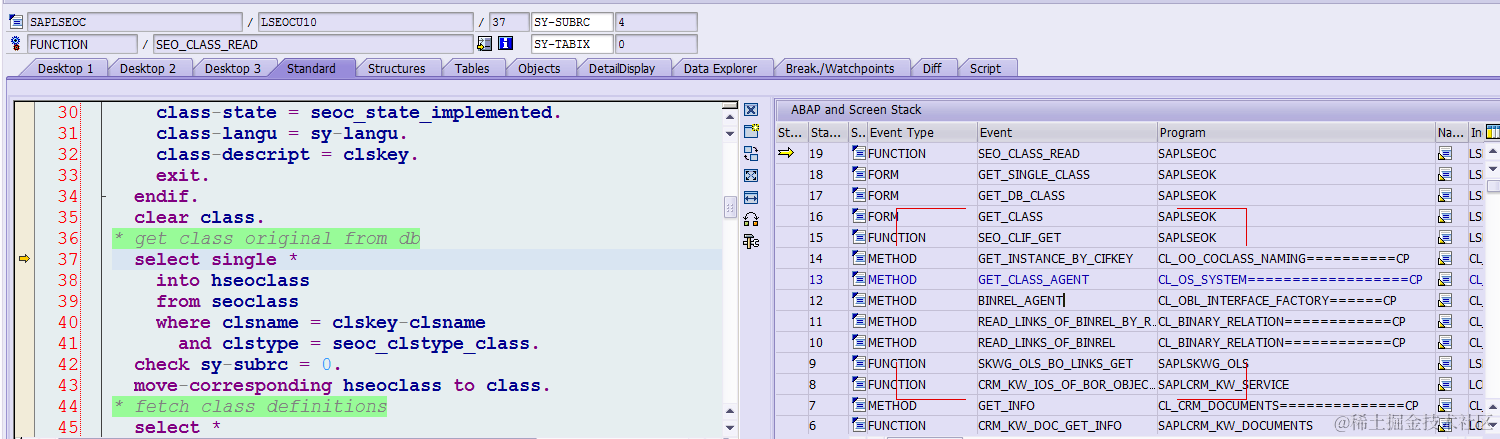The height and width of the screenshot is (439, 1500).
Task: Click navigation icon in SEO_CLASS_READ row
Action: pos(1445,153)
